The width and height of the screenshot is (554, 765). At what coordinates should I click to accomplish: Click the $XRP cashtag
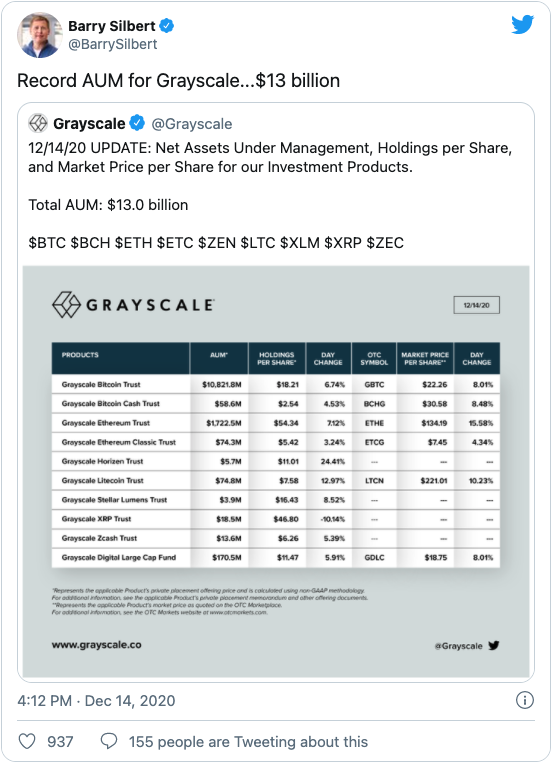(343, 242)
